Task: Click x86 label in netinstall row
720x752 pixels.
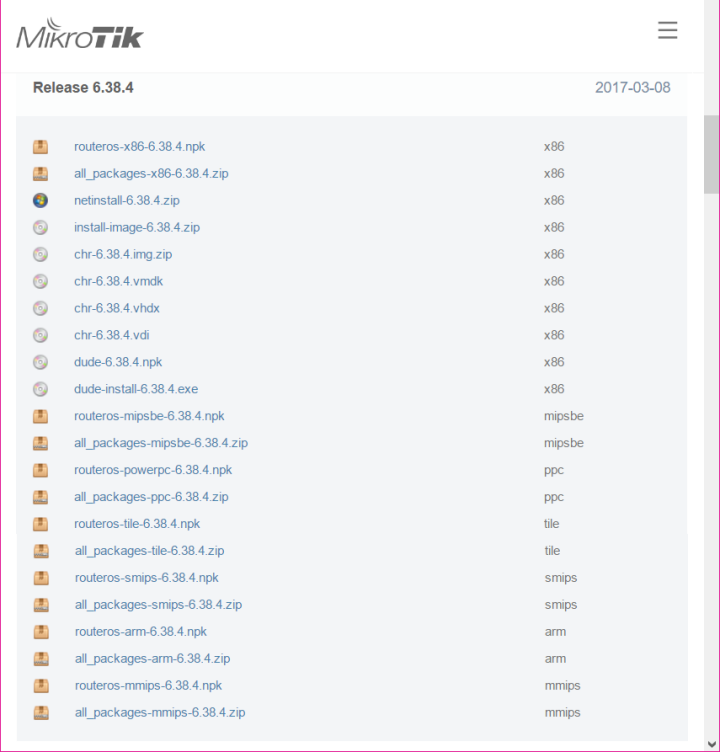Action: point(554,200)
